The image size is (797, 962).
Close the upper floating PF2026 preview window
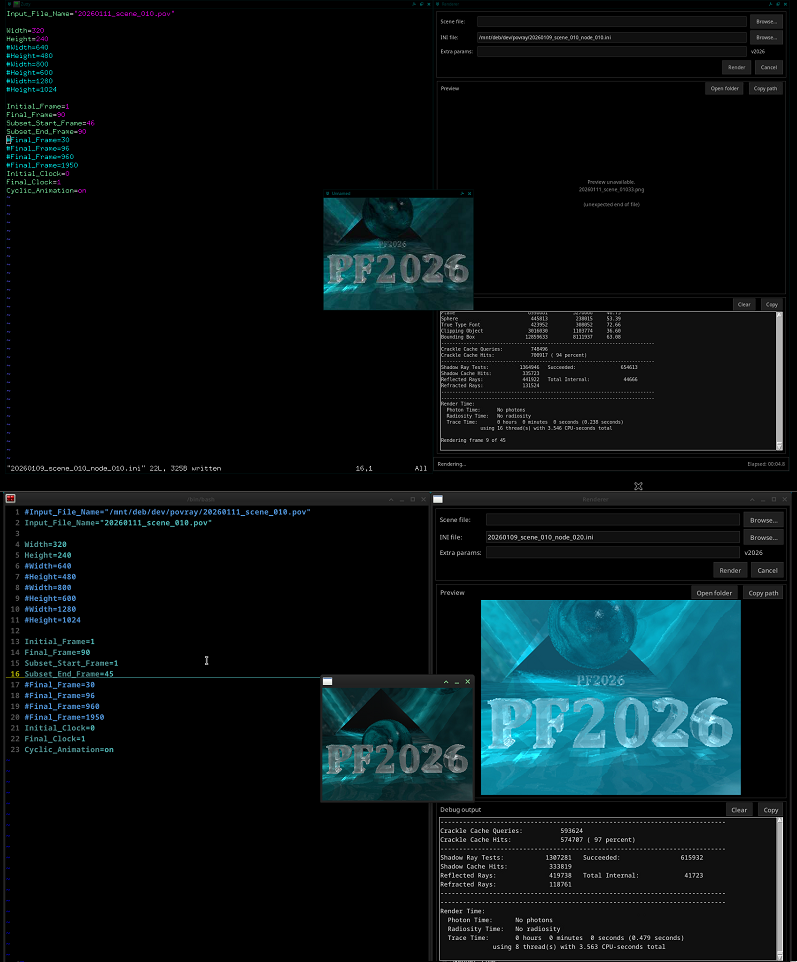click(469, 193)
